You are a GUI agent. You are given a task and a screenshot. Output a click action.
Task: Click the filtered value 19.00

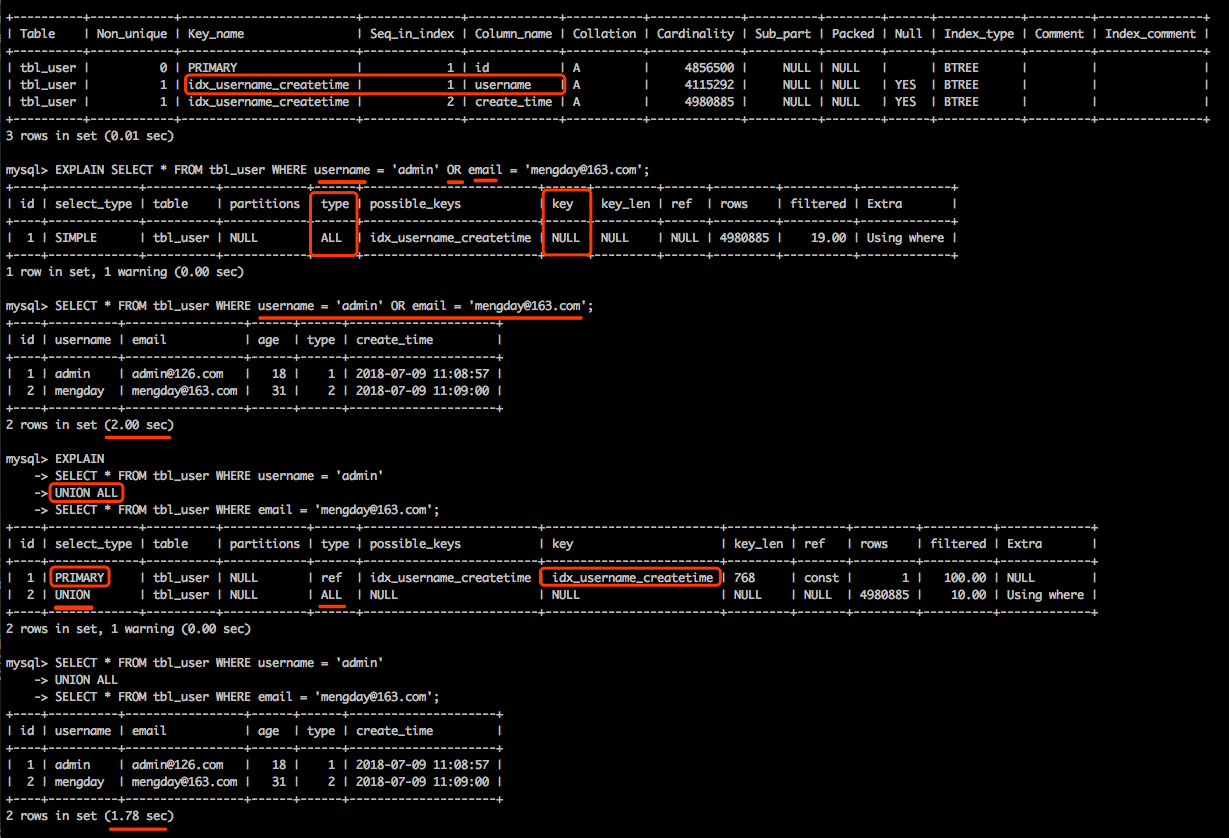coord(829,238)
